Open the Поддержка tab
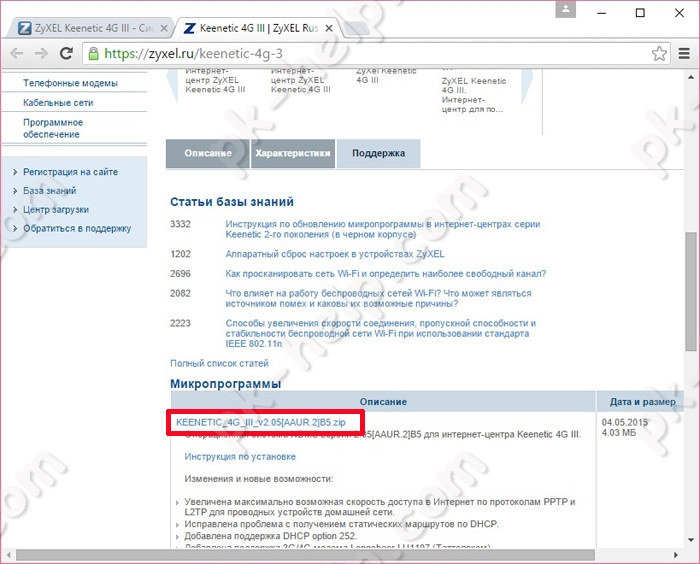The image size is (700, 564). point(378,153)
